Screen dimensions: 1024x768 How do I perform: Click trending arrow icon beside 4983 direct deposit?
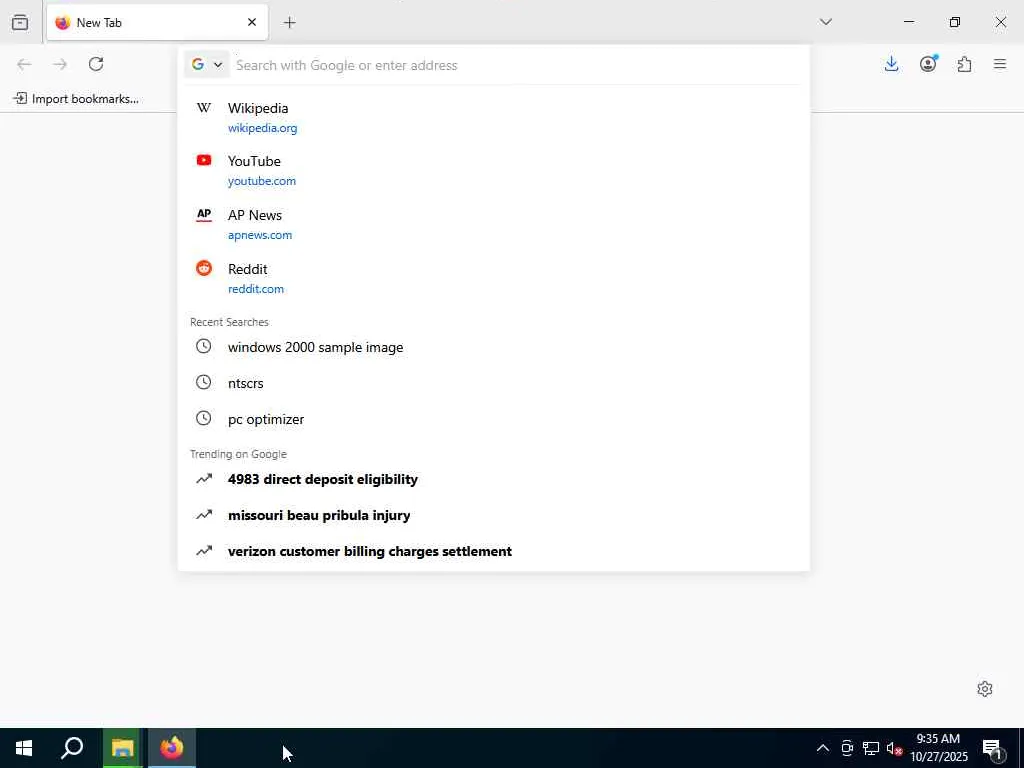click(x=204, y=479)
